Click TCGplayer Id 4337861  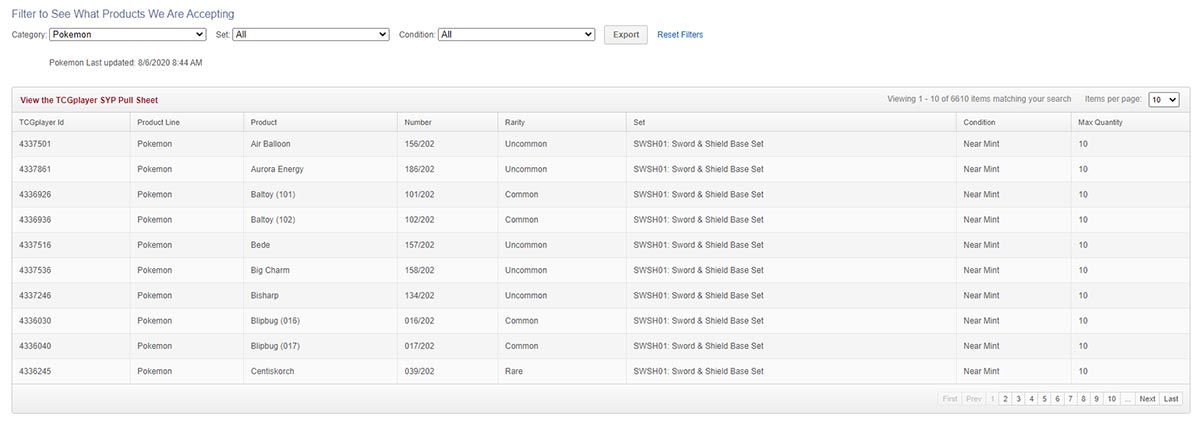pyautogui.click(x=35, y=169)
